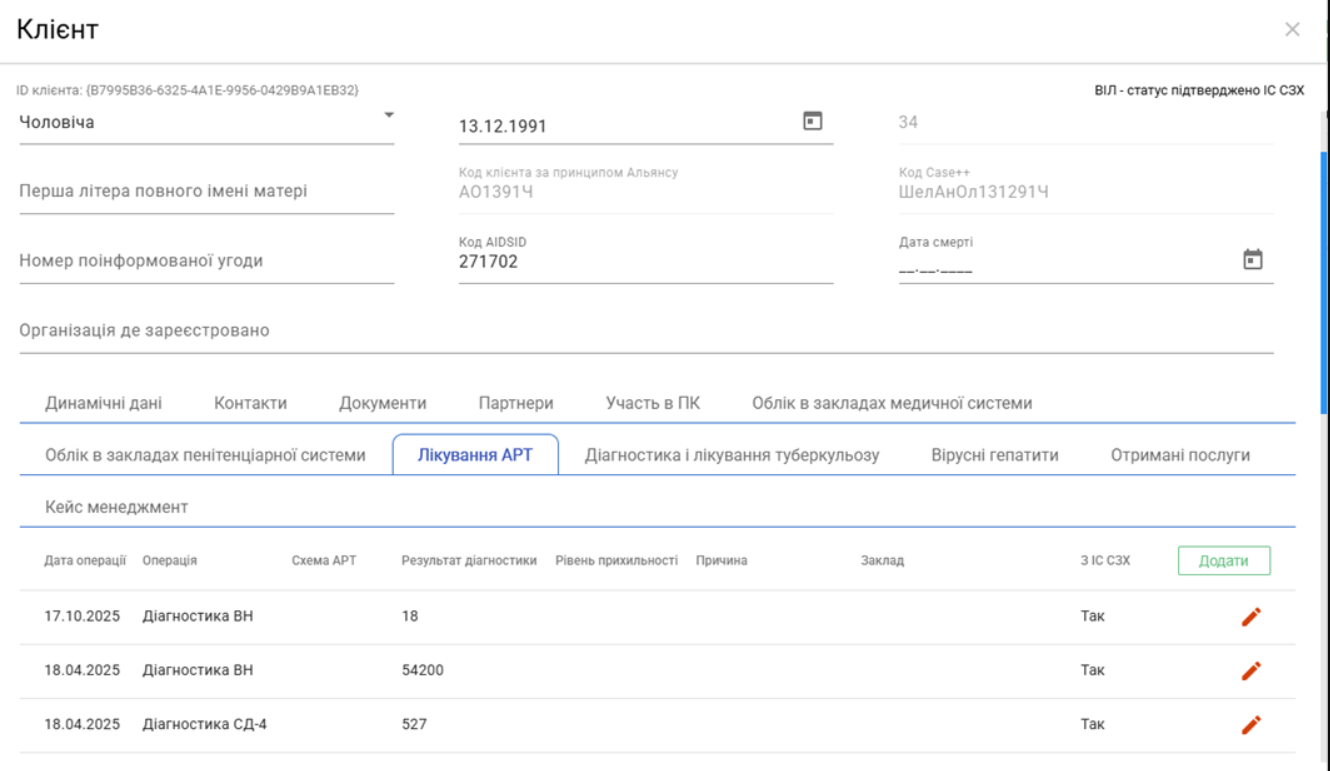The width and height of the screenshot is (1330, 771).
Task: Click the Рівень прихильності column header
Action: (x=617, y=561)
